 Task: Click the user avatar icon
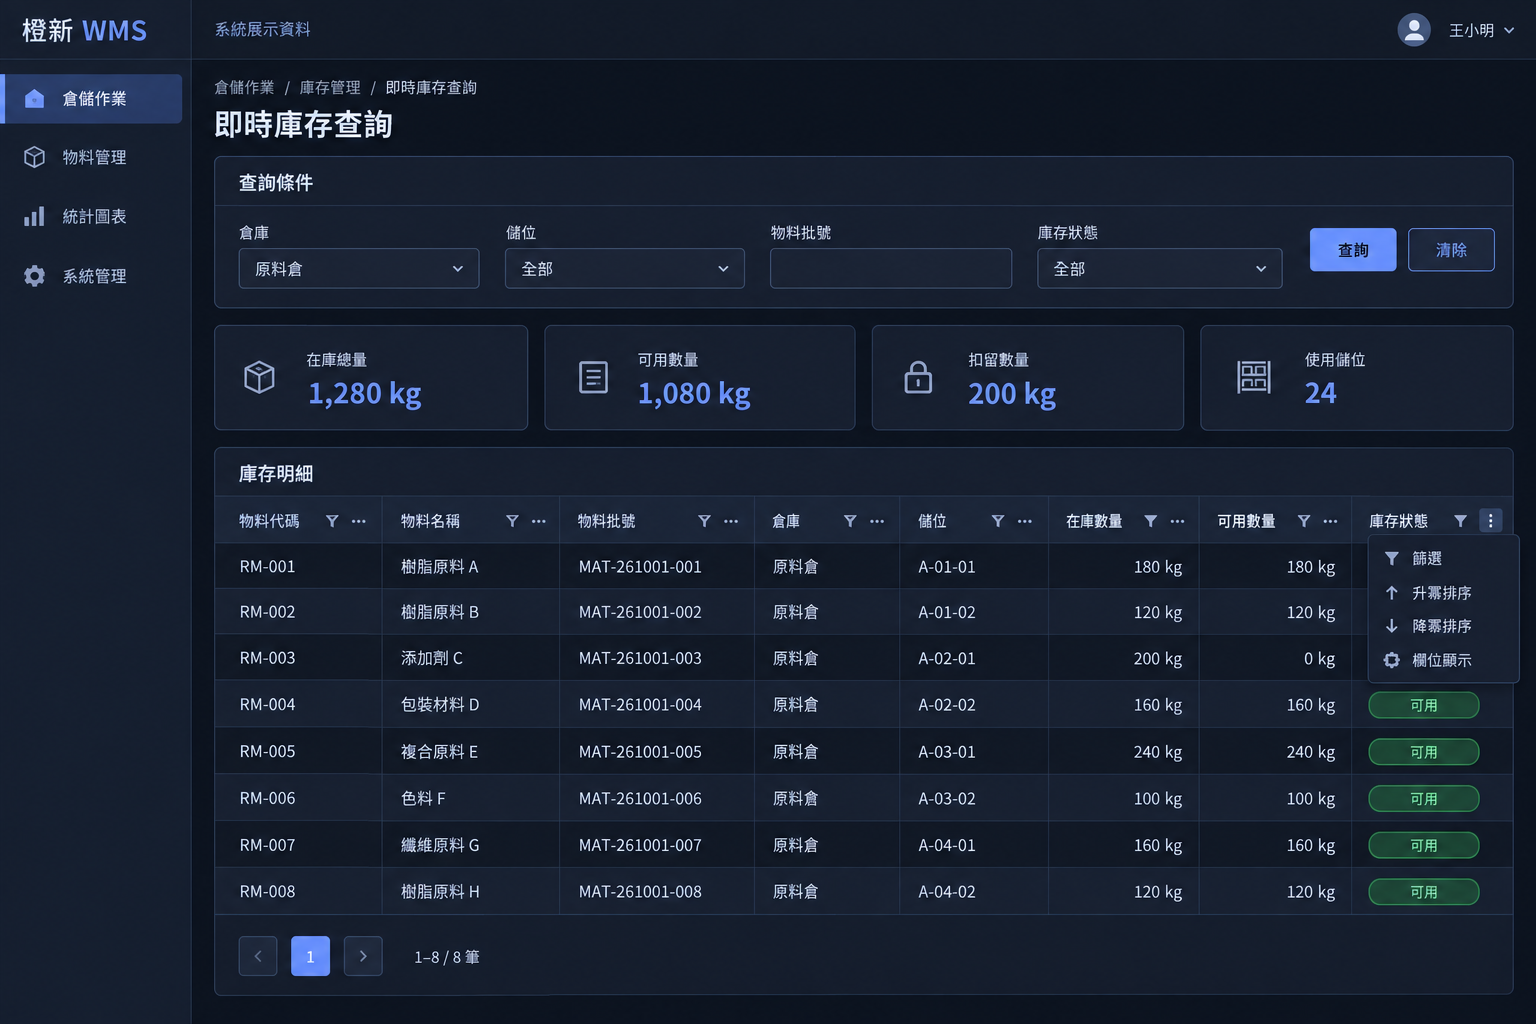[x=1414, y=30]
